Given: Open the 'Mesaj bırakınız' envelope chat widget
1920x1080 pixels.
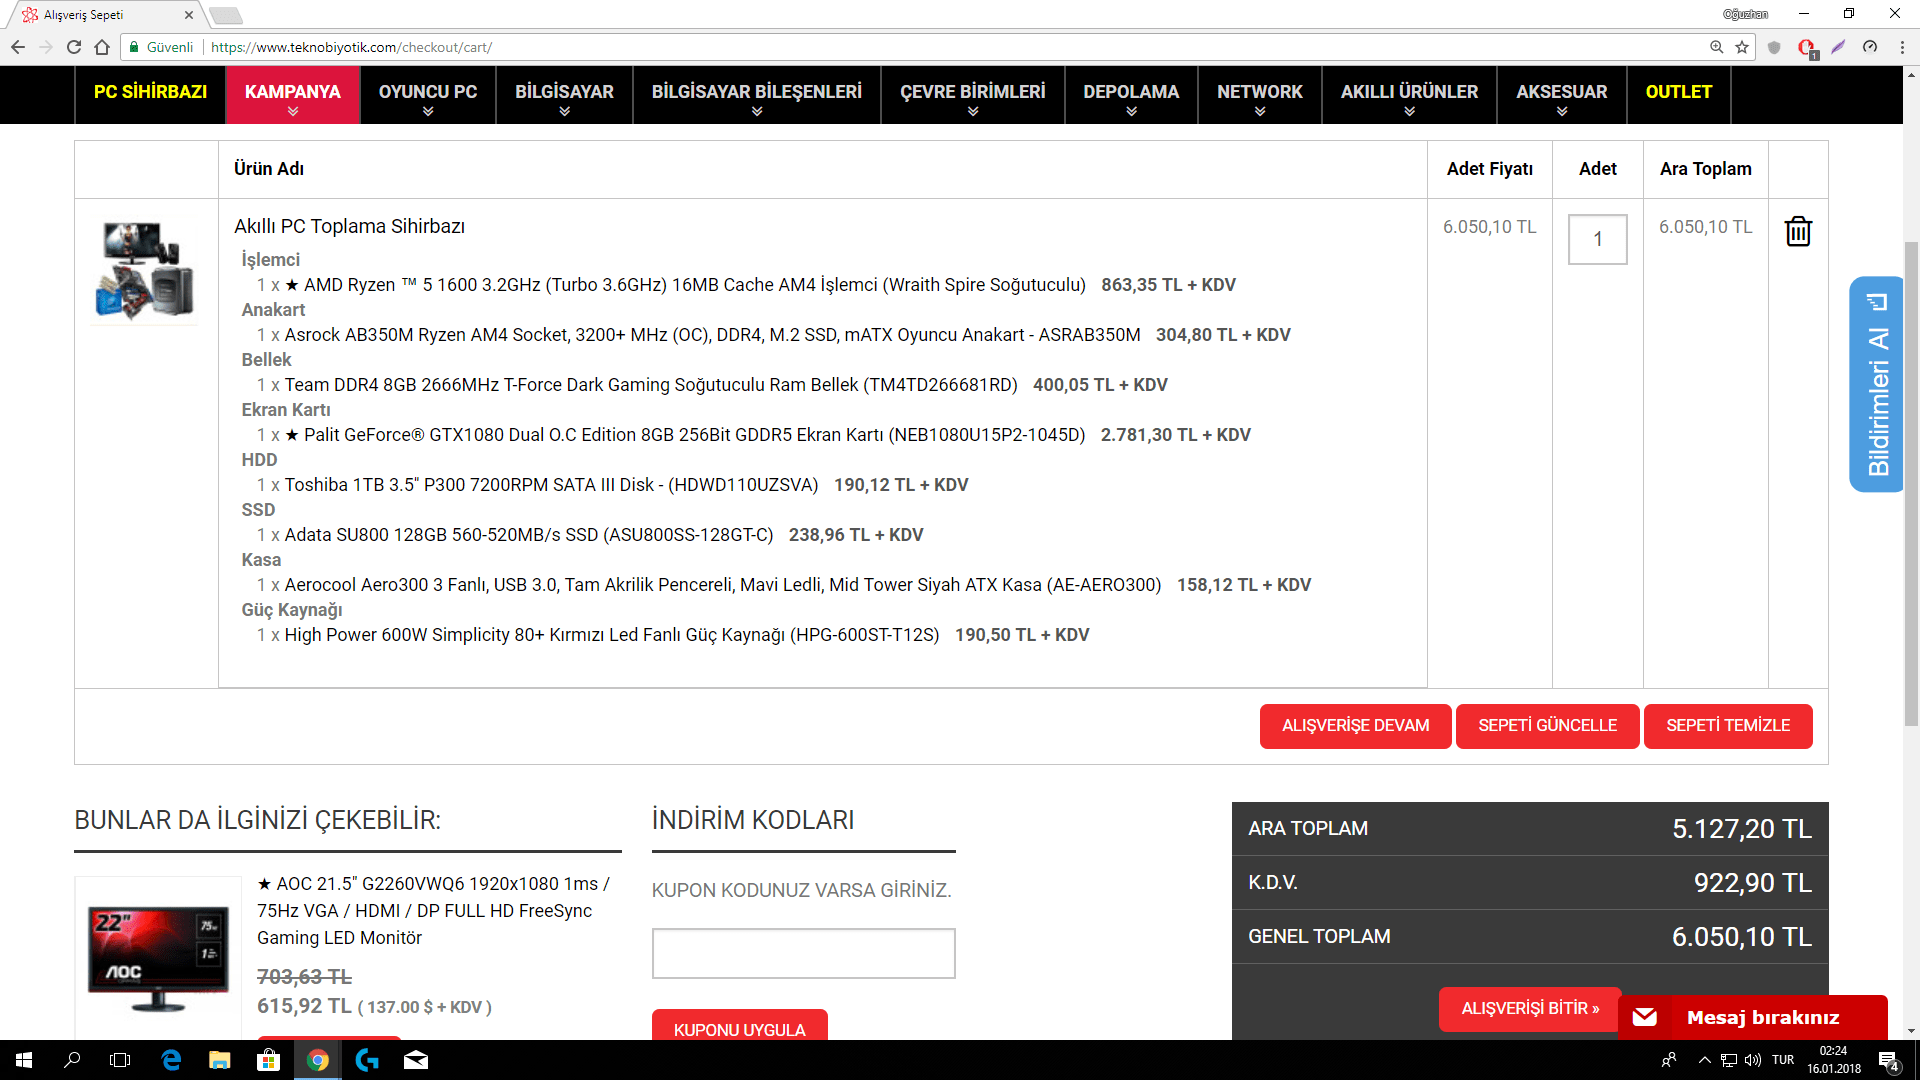Looking at the screenshot, I should point(1752,1017).
